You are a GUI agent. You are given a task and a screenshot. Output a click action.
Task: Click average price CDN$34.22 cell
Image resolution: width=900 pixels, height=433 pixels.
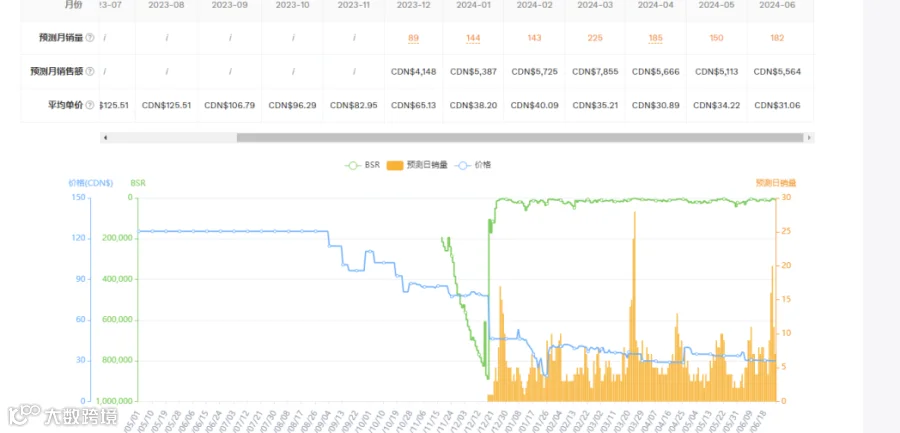[716, 106]
